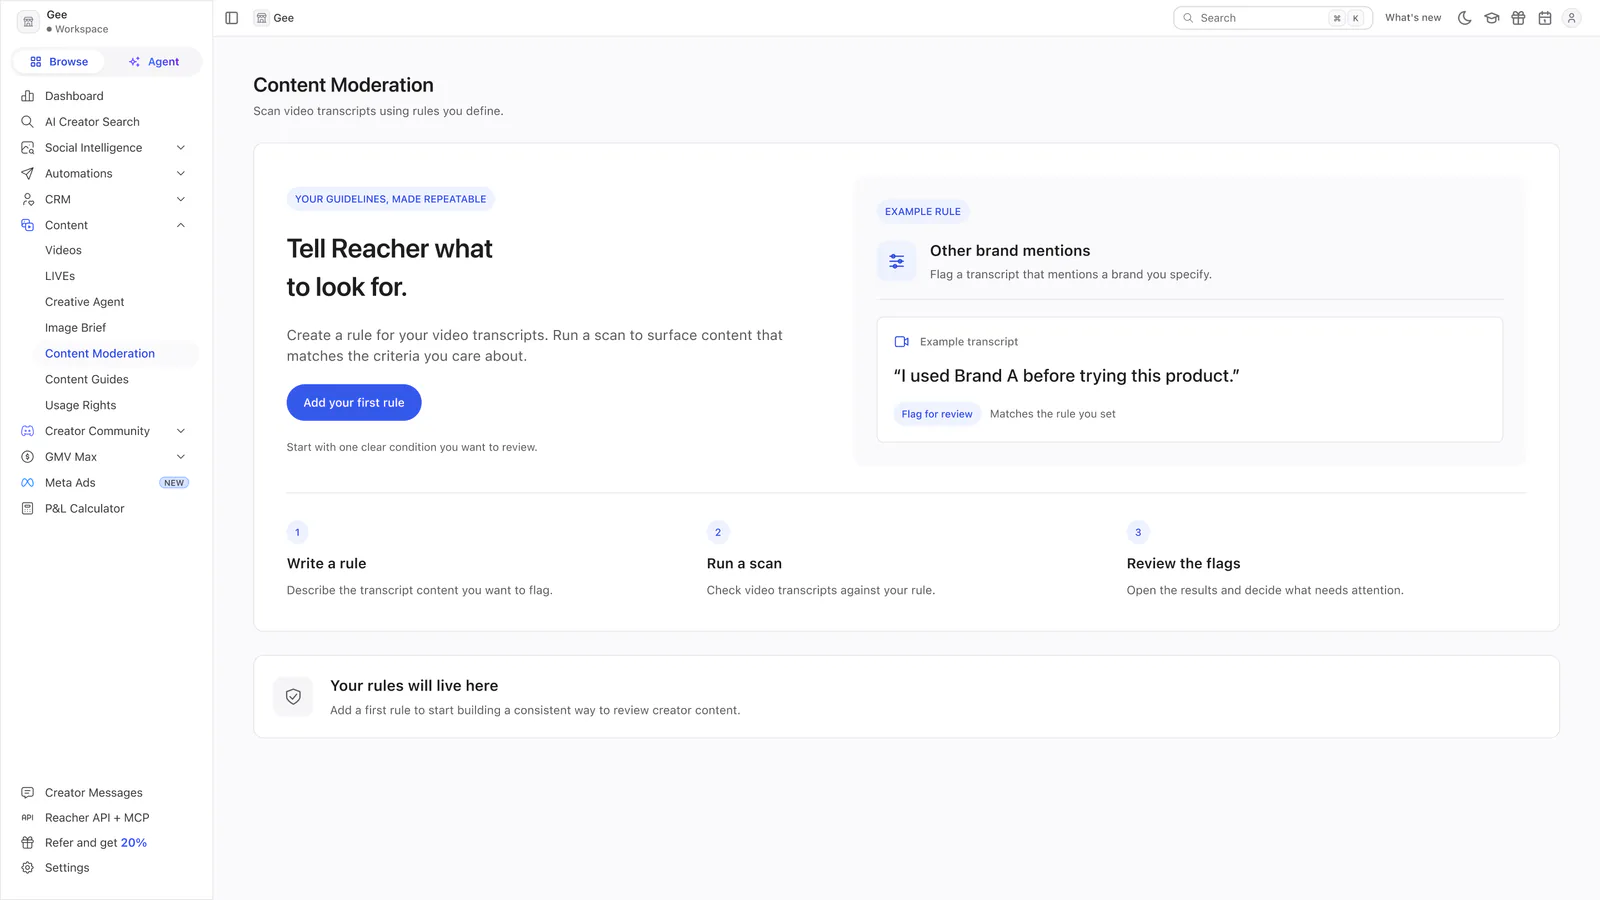Toggle the sidebar panel icon
1600x900 pixels.
(x=232, y=18)
